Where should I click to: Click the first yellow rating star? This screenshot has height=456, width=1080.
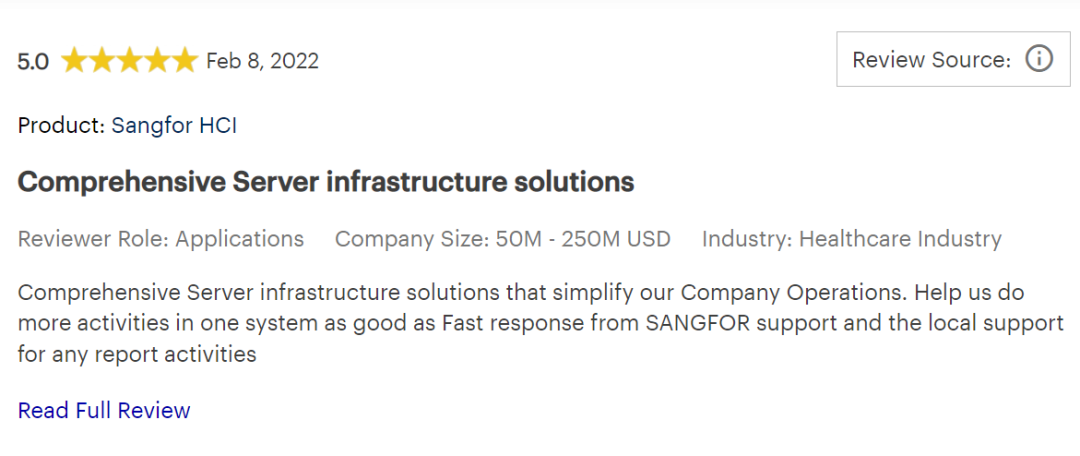pos(75,61)
